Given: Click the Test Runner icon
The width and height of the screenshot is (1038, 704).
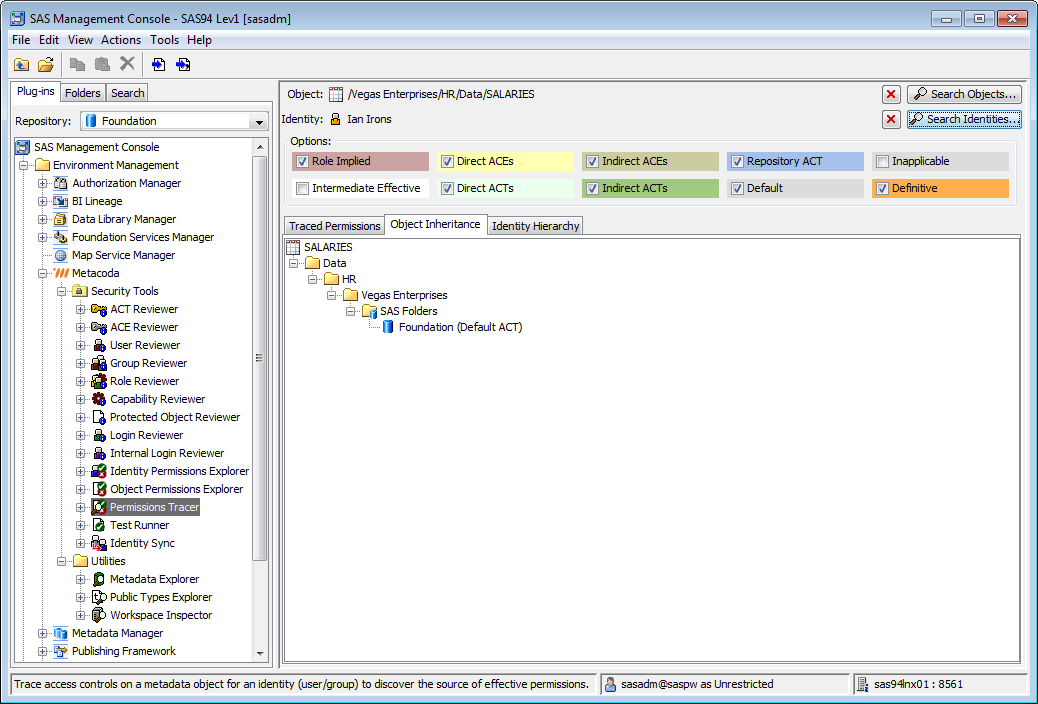Looking at the screenshot, I should click(x=99, y=525).
